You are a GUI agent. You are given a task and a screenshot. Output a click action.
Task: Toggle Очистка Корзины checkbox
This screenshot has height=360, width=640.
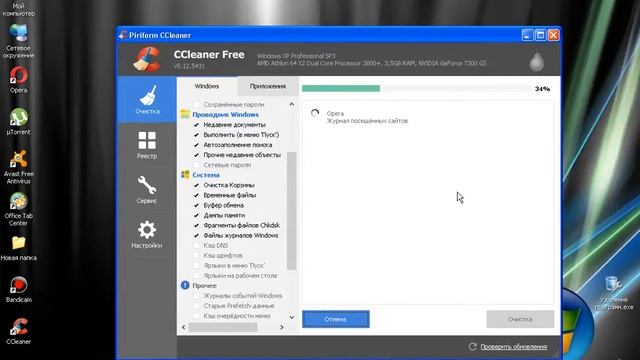[x=196, y=185]
